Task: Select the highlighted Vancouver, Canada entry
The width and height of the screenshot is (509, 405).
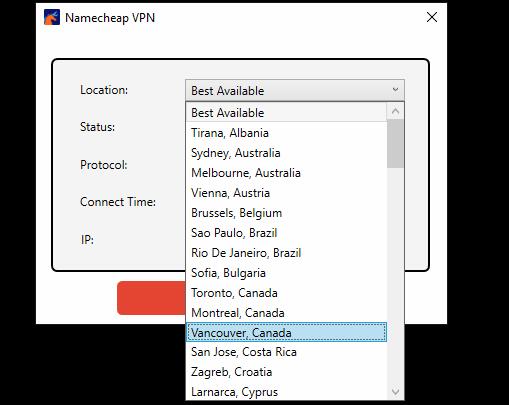Action: [x=286, y=332]
